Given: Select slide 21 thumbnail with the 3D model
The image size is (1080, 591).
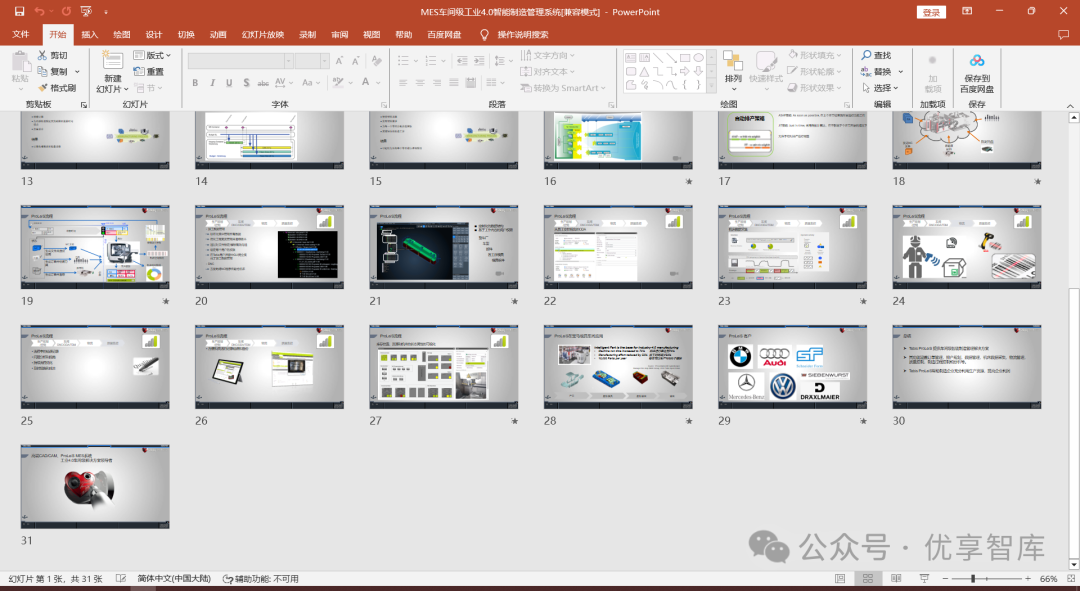Looking at the screenshot, I should pyautogui.click(x=444, y=247).
